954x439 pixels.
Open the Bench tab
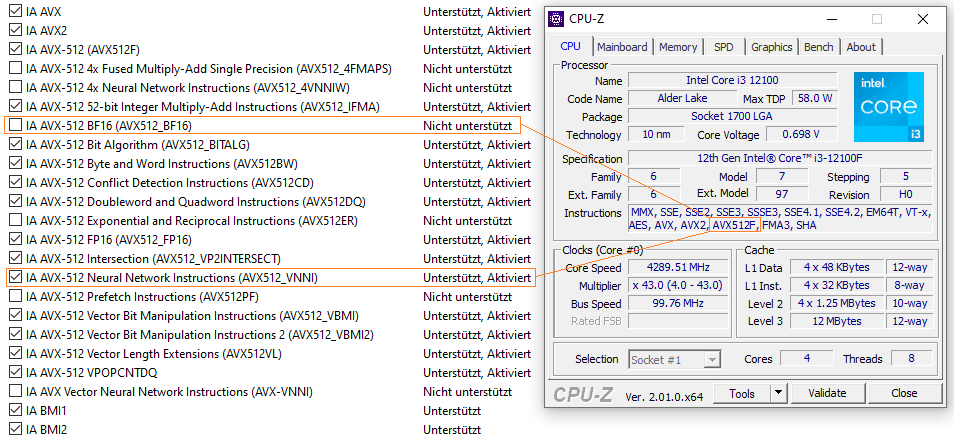point(819,47)
